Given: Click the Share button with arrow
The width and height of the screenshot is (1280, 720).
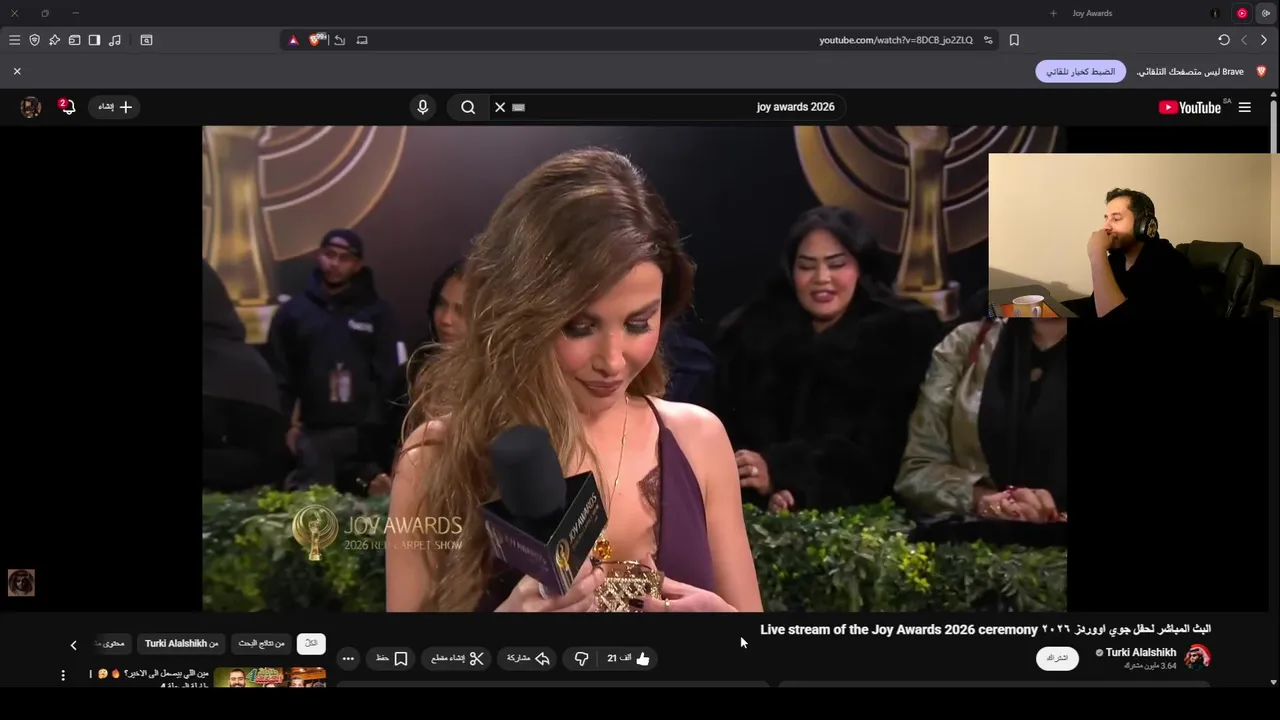Looking at the screenshot, I should click(x=529, y=658).
